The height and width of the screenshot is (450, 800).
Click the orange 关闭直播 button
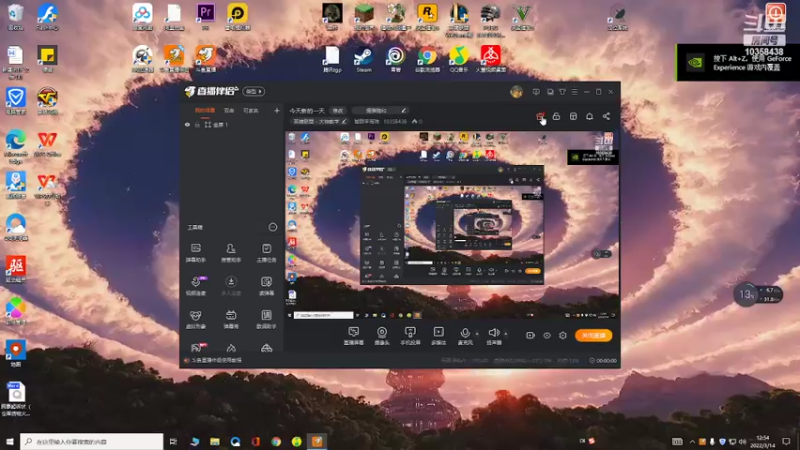click(x=593, y=335)
